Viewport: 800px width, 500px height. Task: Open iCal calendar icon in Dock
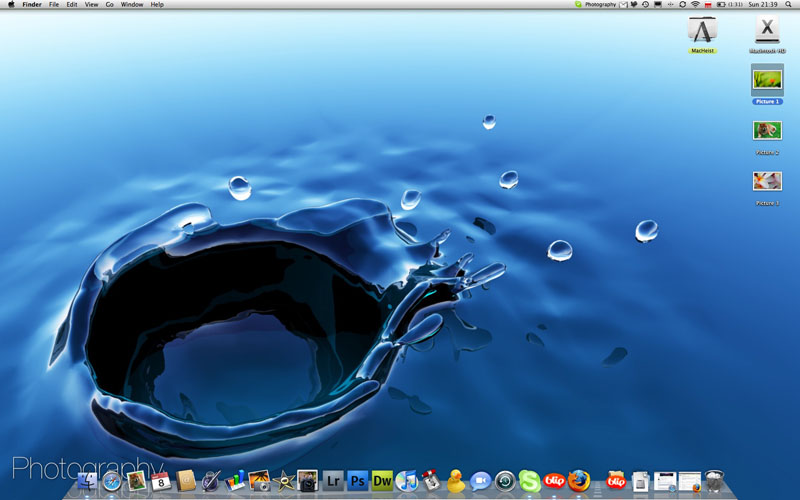161,481
